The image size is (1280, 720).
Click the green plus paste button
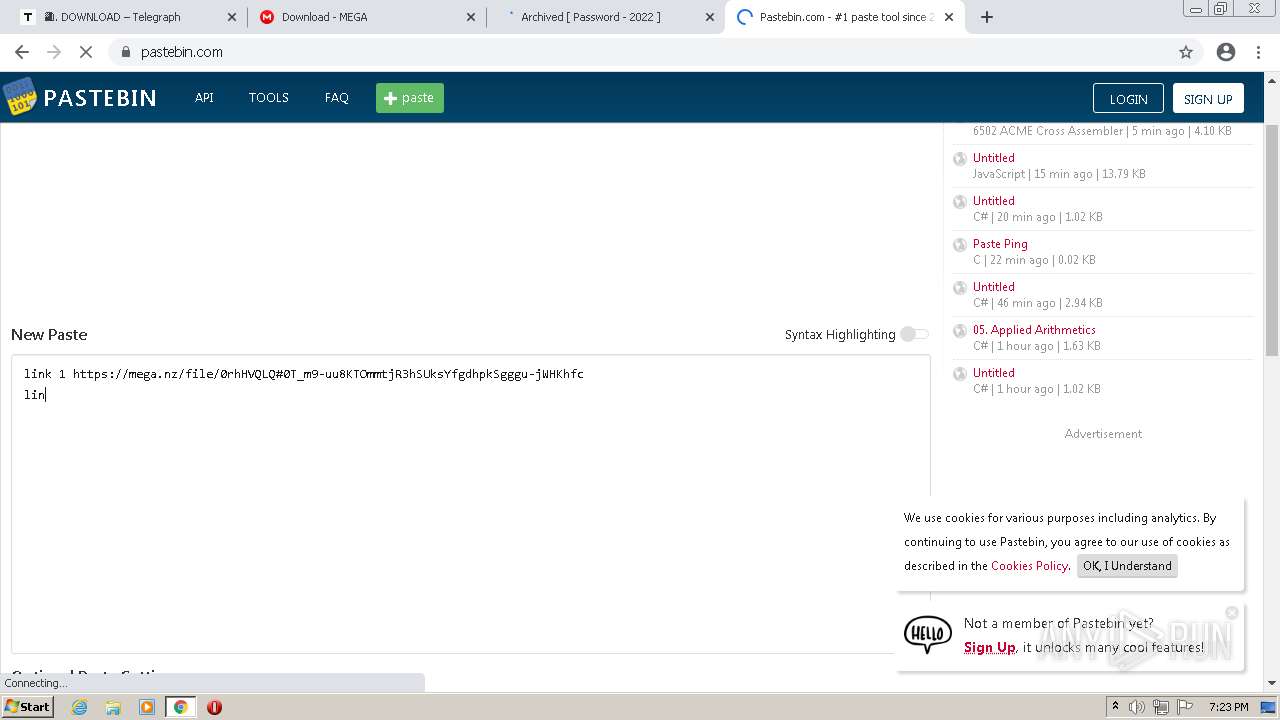coord(410,98)
